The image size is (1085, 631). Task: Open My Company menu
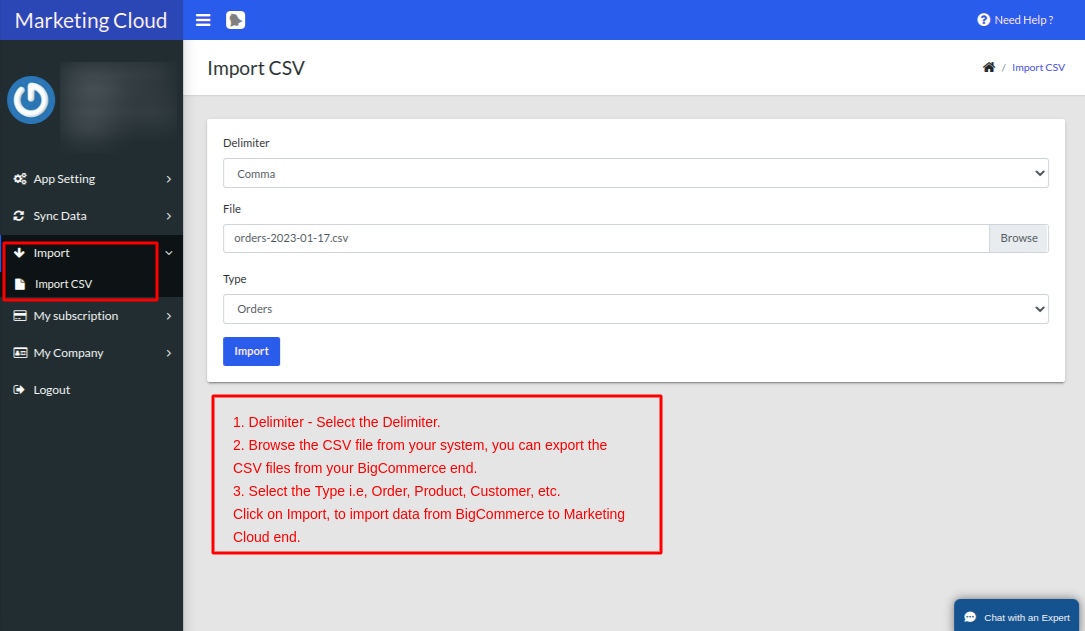pyautogui.click(x=91, y=353)
